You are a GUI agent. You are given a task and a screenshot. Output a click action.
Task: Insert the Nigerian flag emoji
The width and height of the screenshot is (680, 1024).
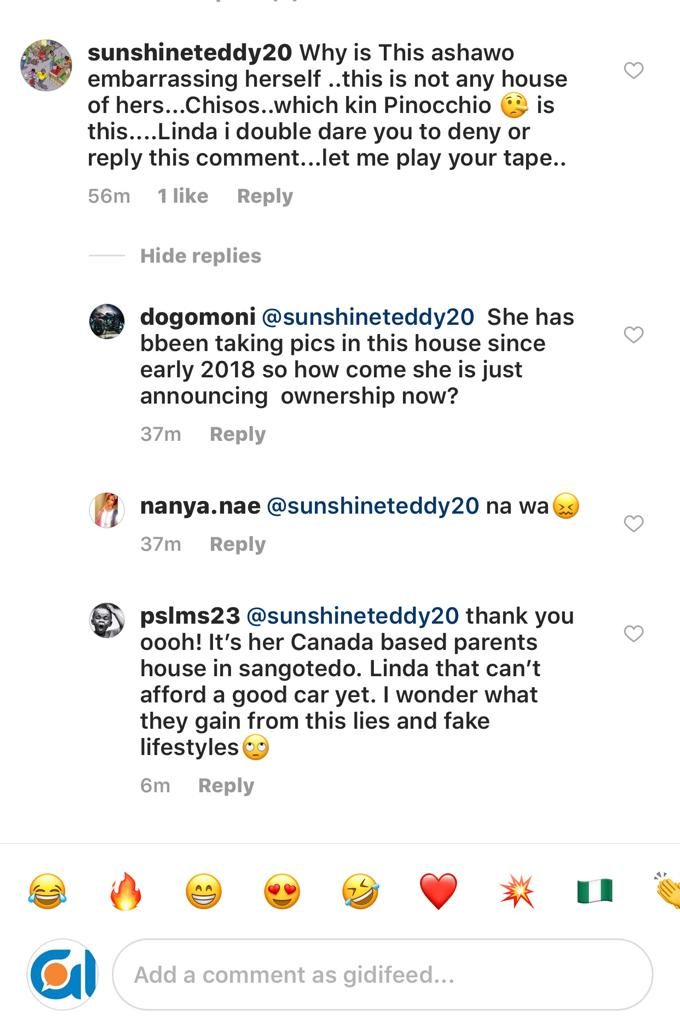point(594,889)
